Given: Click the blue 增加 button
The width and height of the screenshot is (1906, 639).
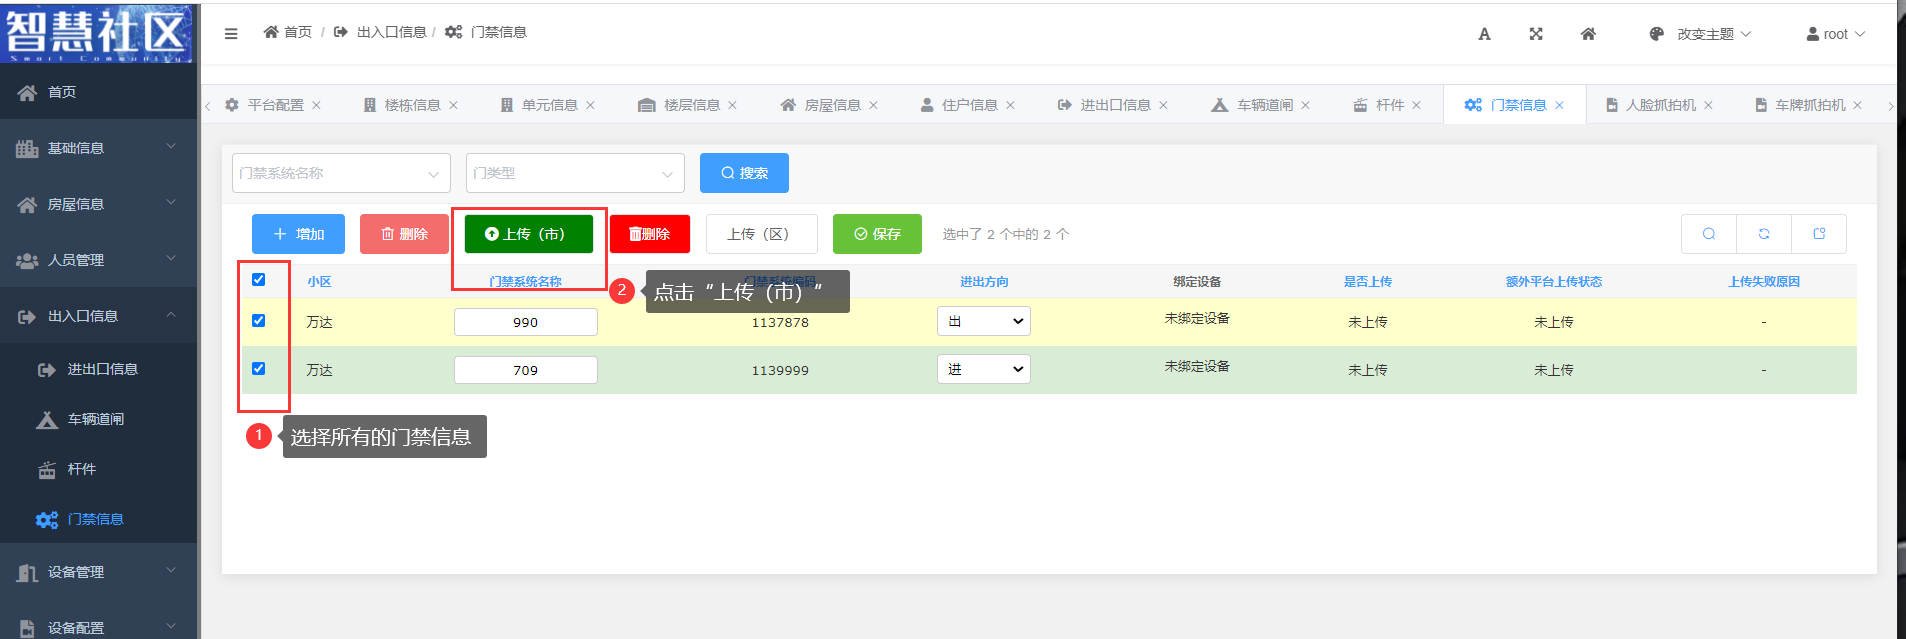Looking at the screenshot, I should coord(298,234).
